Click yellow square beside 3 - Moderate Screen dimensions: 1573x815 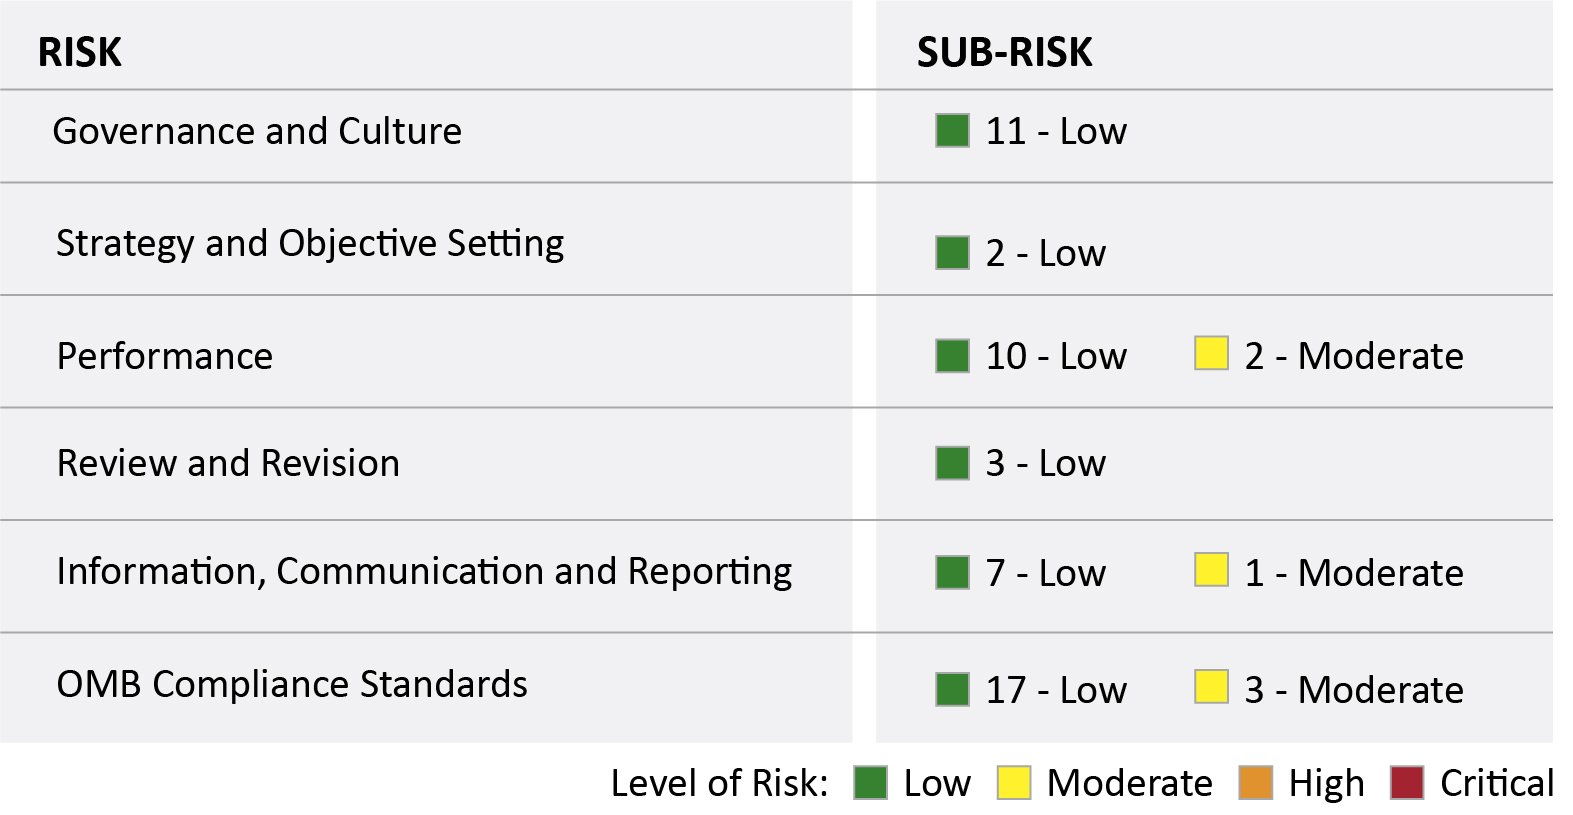(1211, 687)
